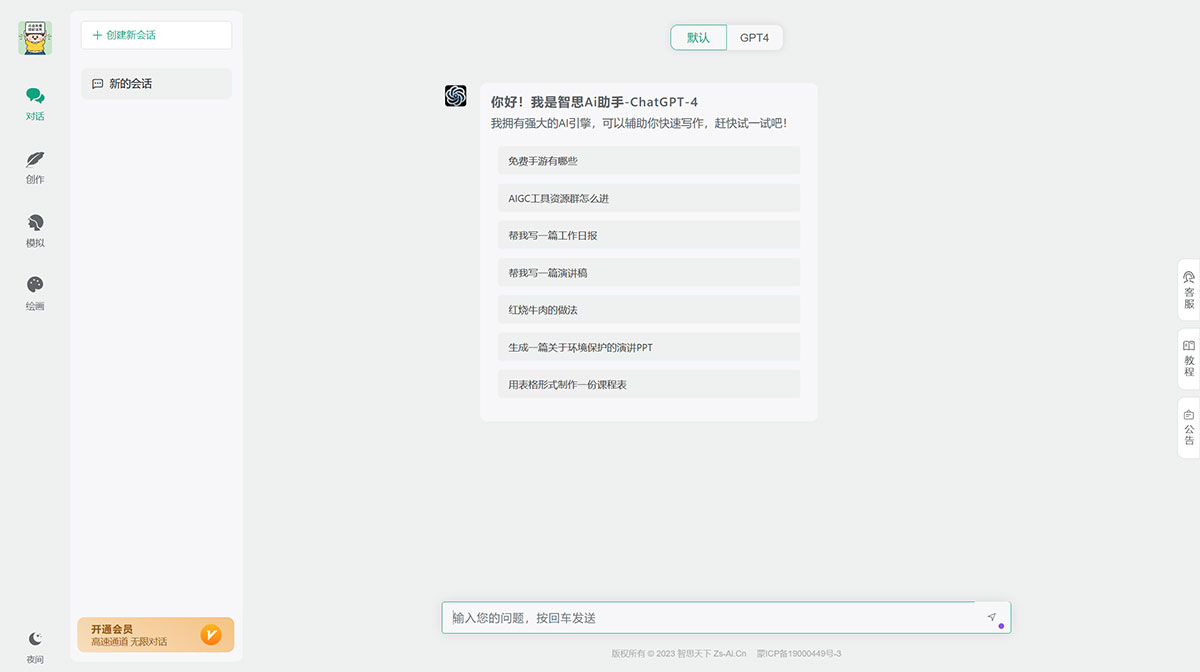Viewport: 1200px width, 672px height.
Task: Switch to the GPT4 model tab
Action: coord(754,38)
